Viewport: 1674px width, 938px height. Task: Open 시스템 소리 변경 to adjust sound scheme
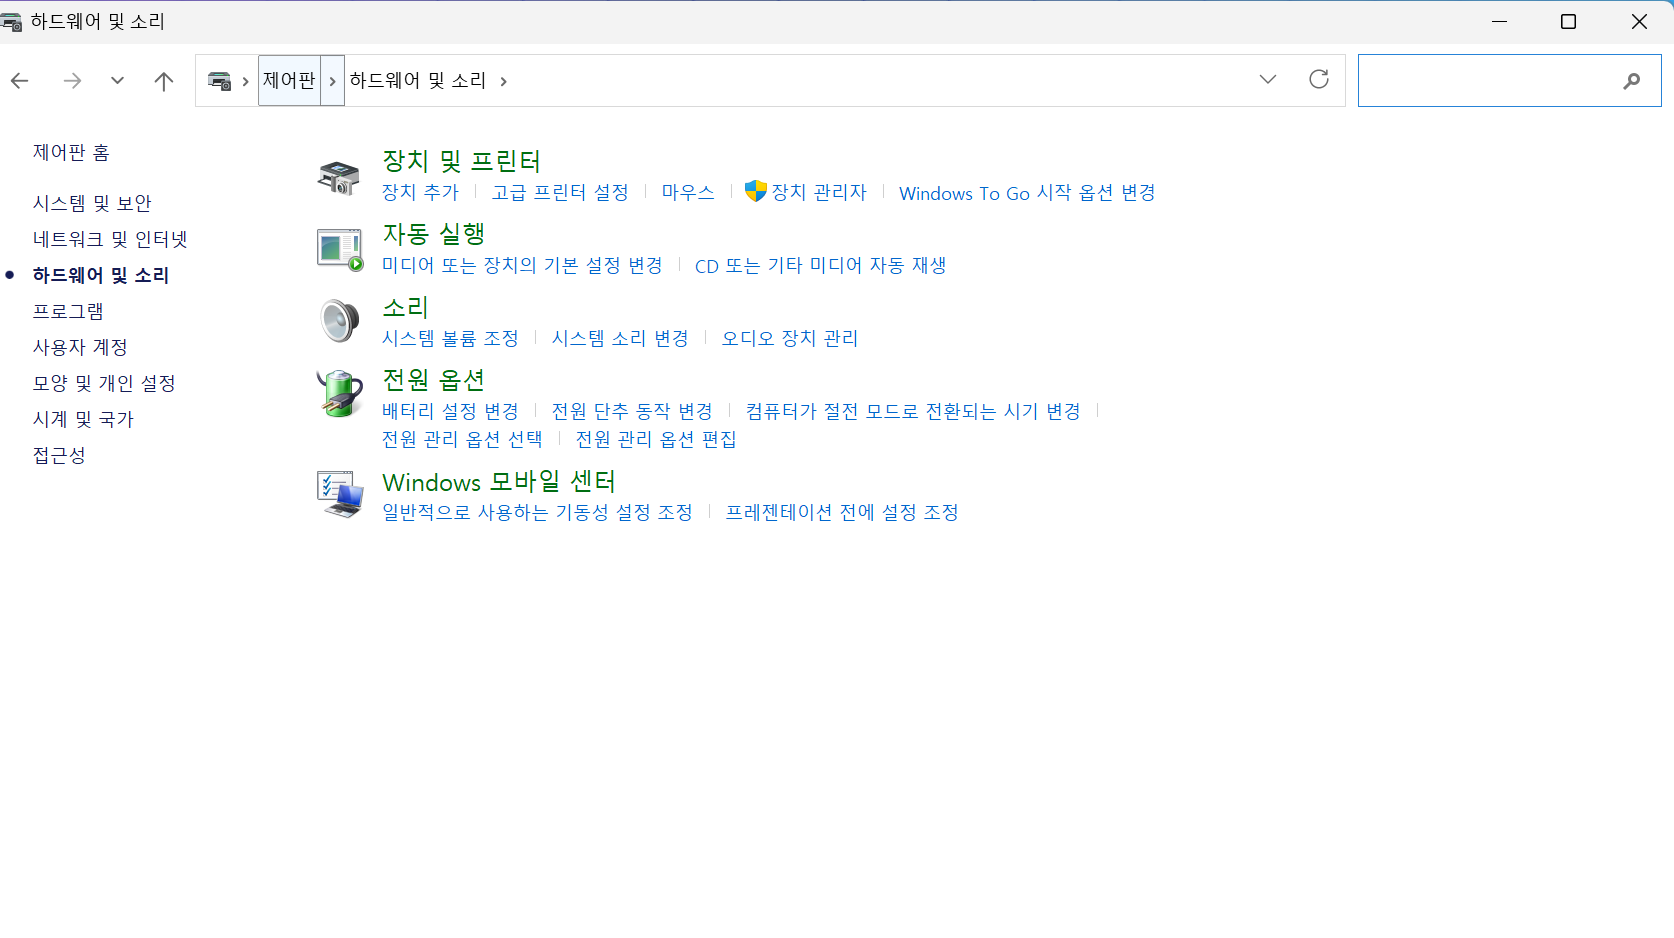619,338
